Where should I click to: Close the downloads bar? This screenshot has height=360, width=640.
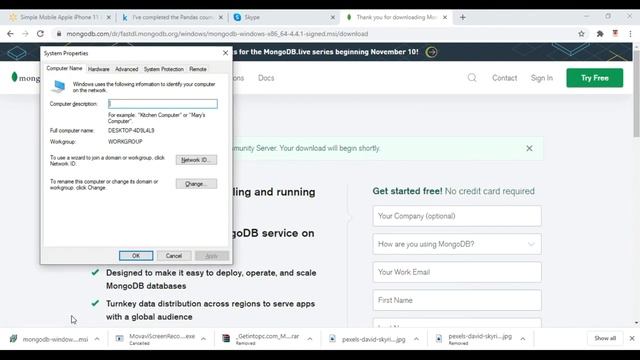pos(631,338)
